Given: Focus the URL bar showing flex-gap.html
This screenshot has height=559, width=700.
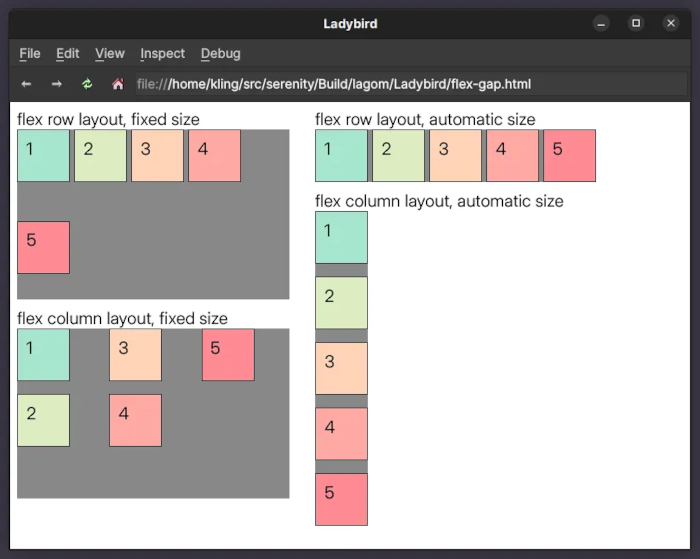Looking at the screenshot, I should coord(411,84).
